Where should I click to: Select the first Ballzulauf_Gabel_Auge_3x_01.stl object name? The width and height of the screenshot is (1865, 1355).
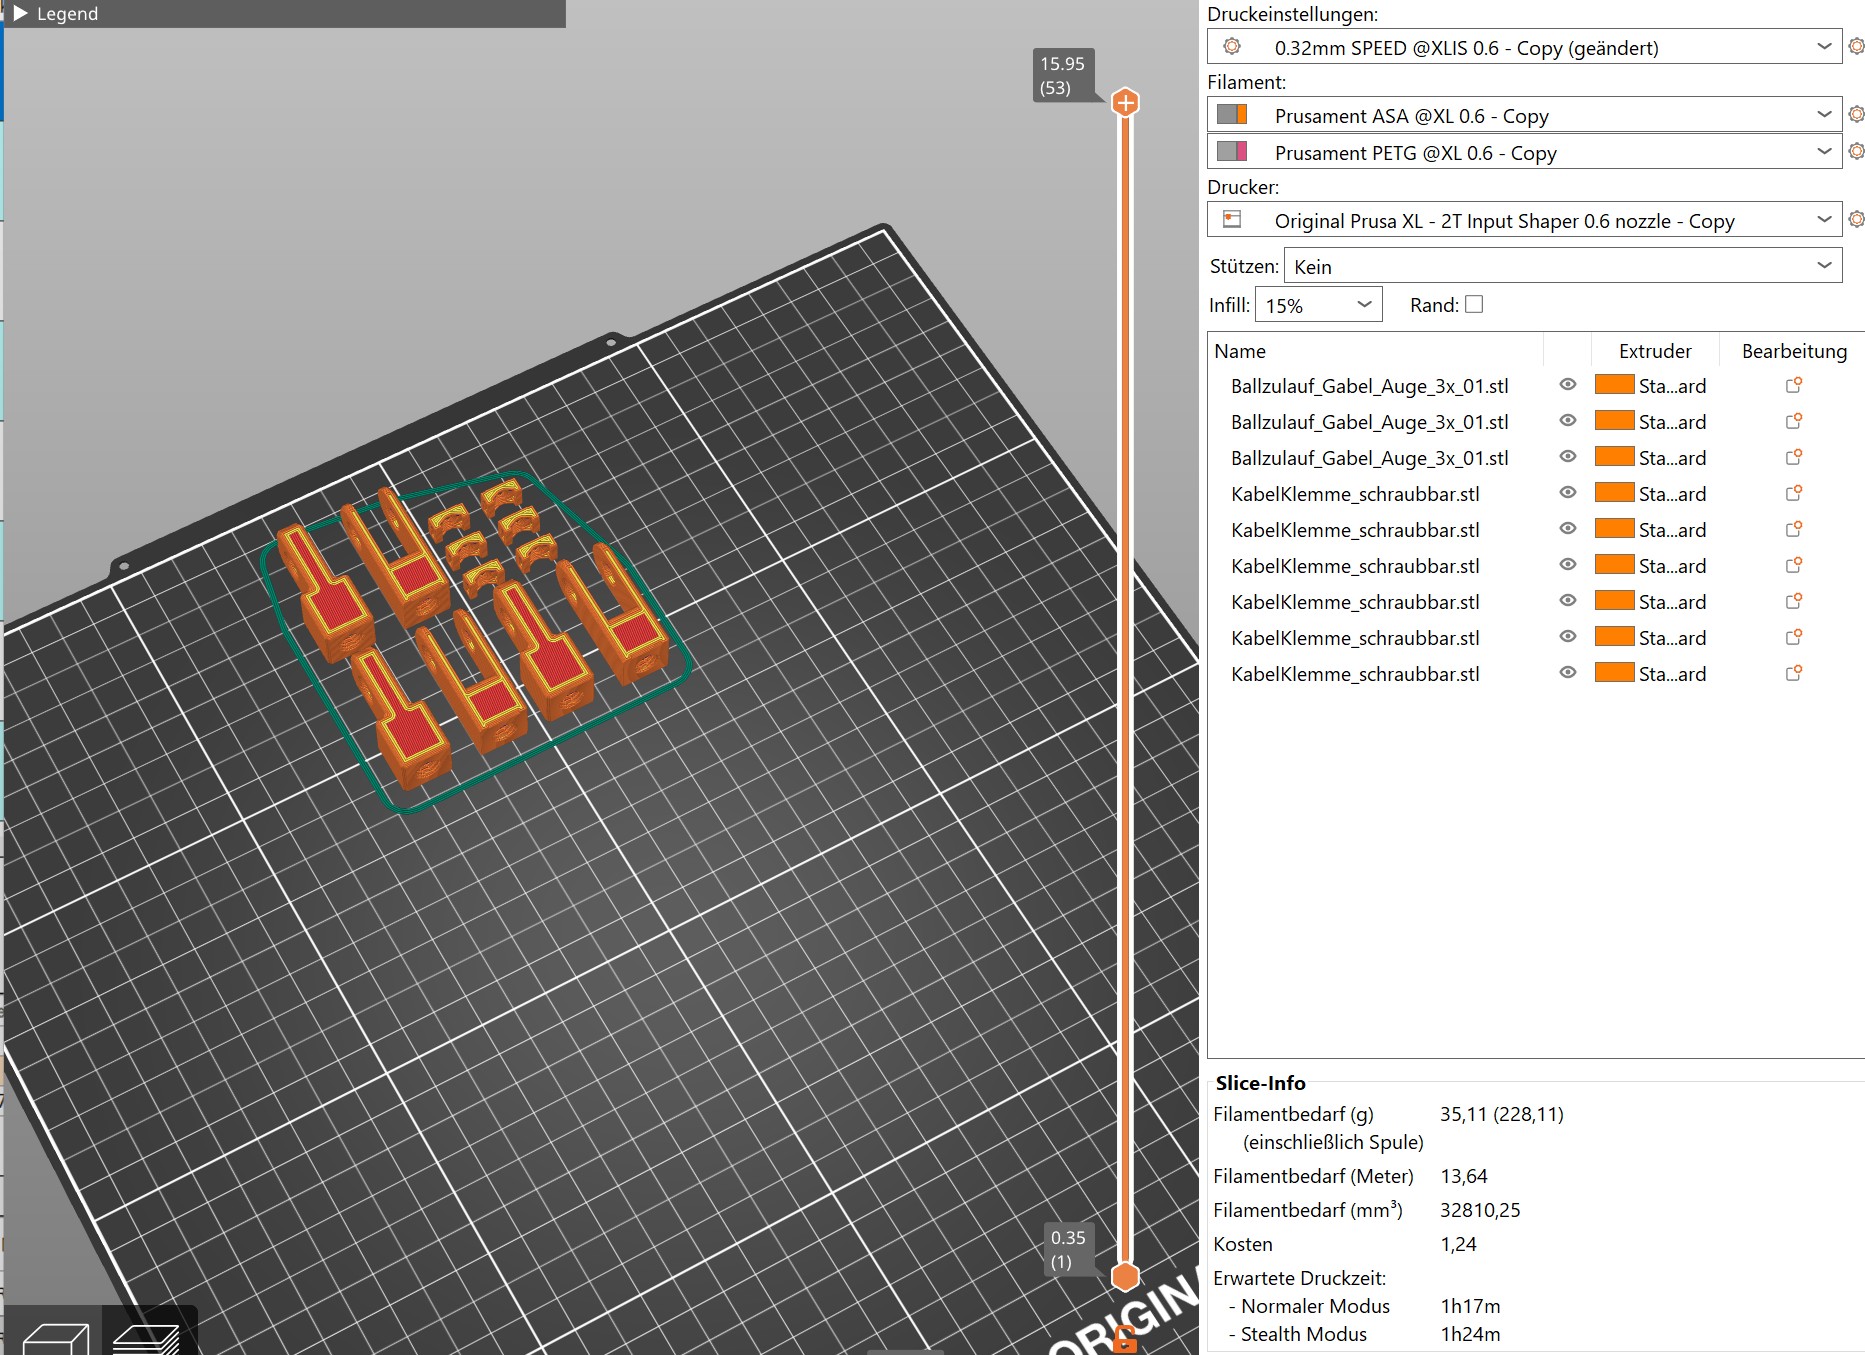point(1370,386)
